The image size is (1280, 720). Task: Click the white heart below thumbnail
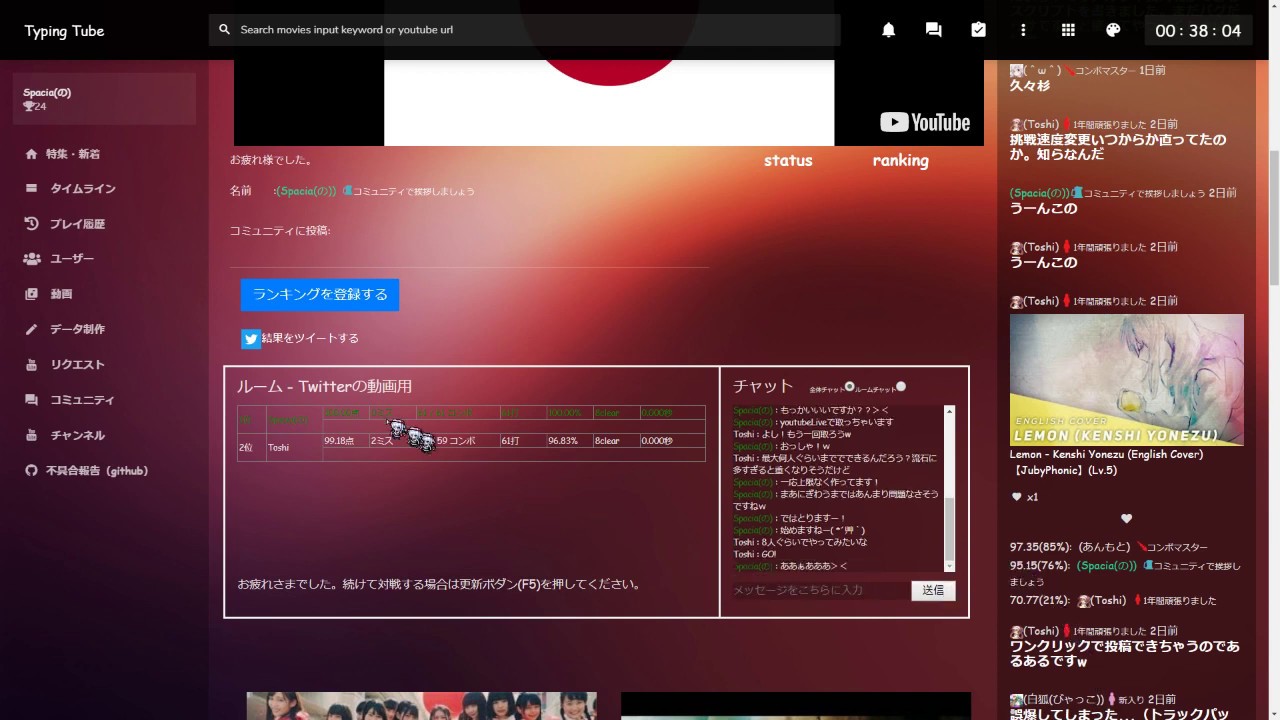[x=1126, y=518]
